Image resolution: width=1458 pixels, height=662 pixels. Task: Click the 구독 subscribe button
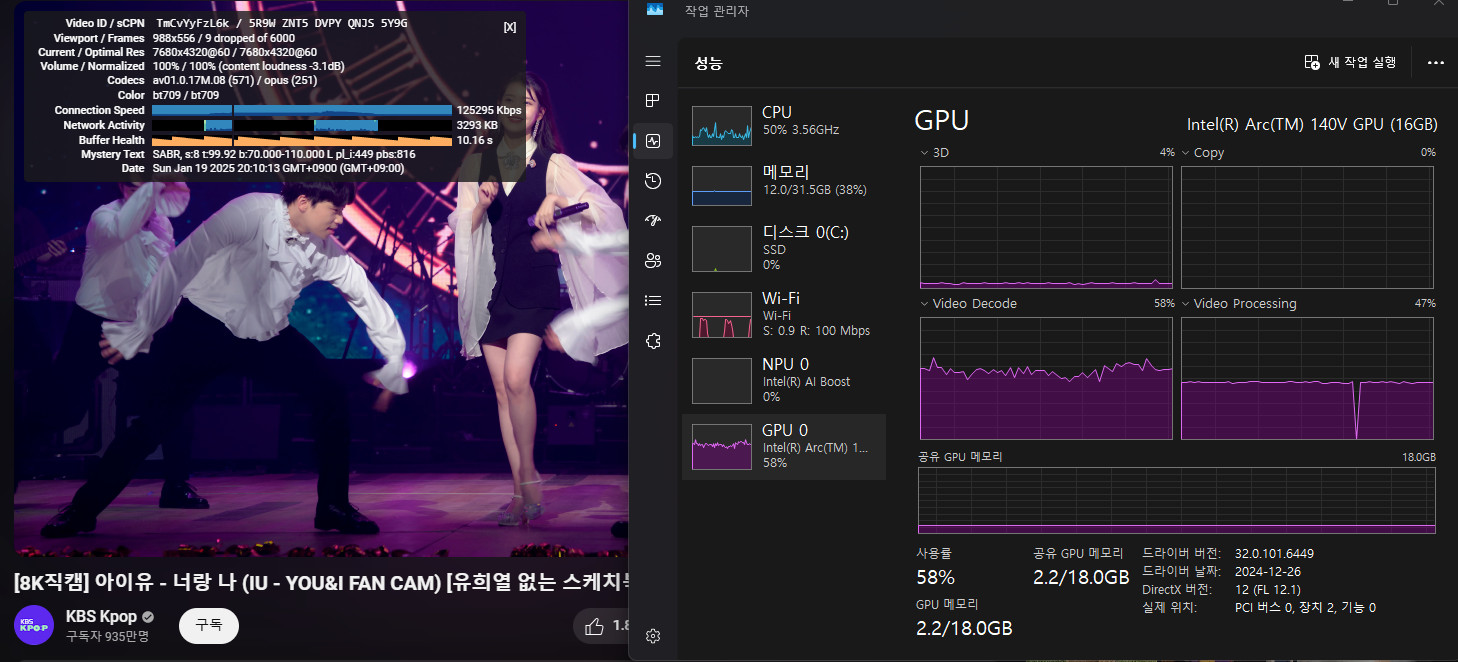(209, 625)
